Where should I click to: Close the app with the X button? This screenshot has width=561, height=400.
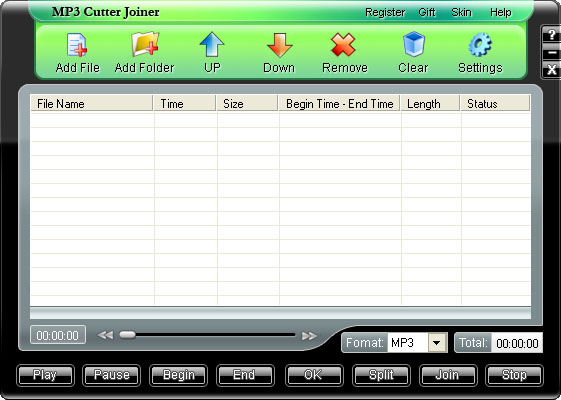click(x=551, y=70)
